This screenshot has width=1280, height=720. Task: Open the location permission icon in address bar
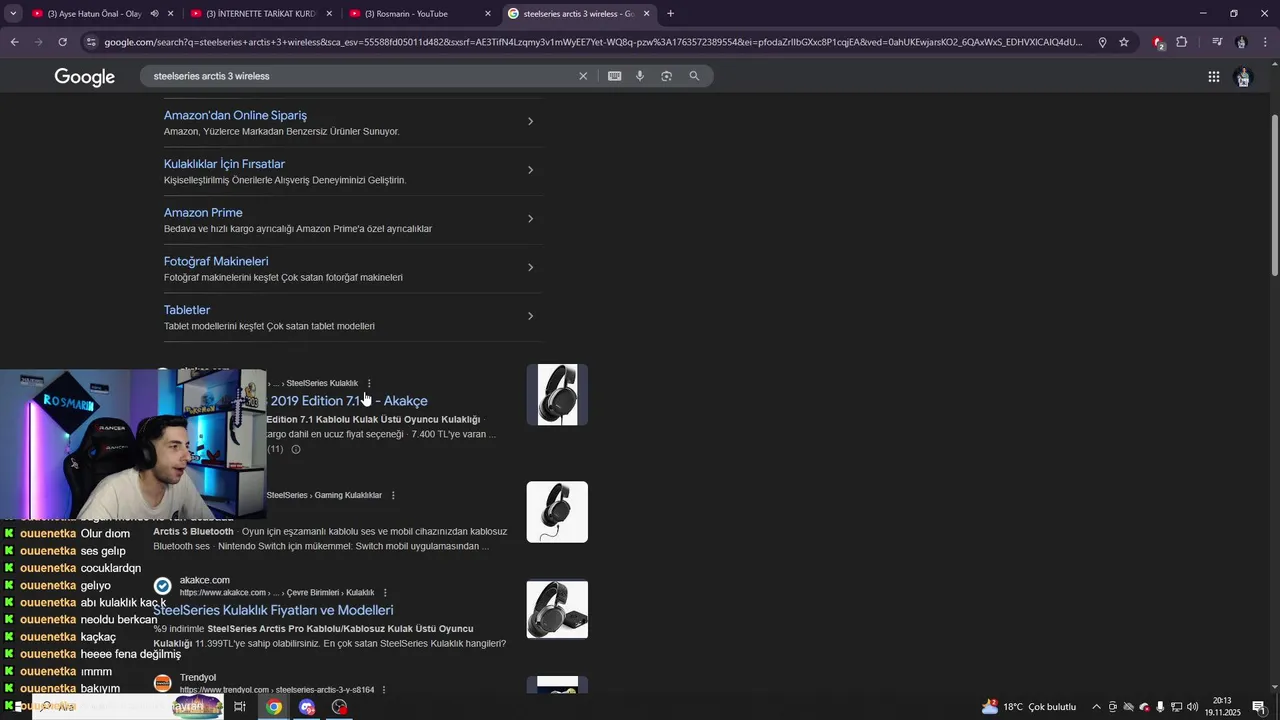pyautogui.click(x=1102, y=42)
